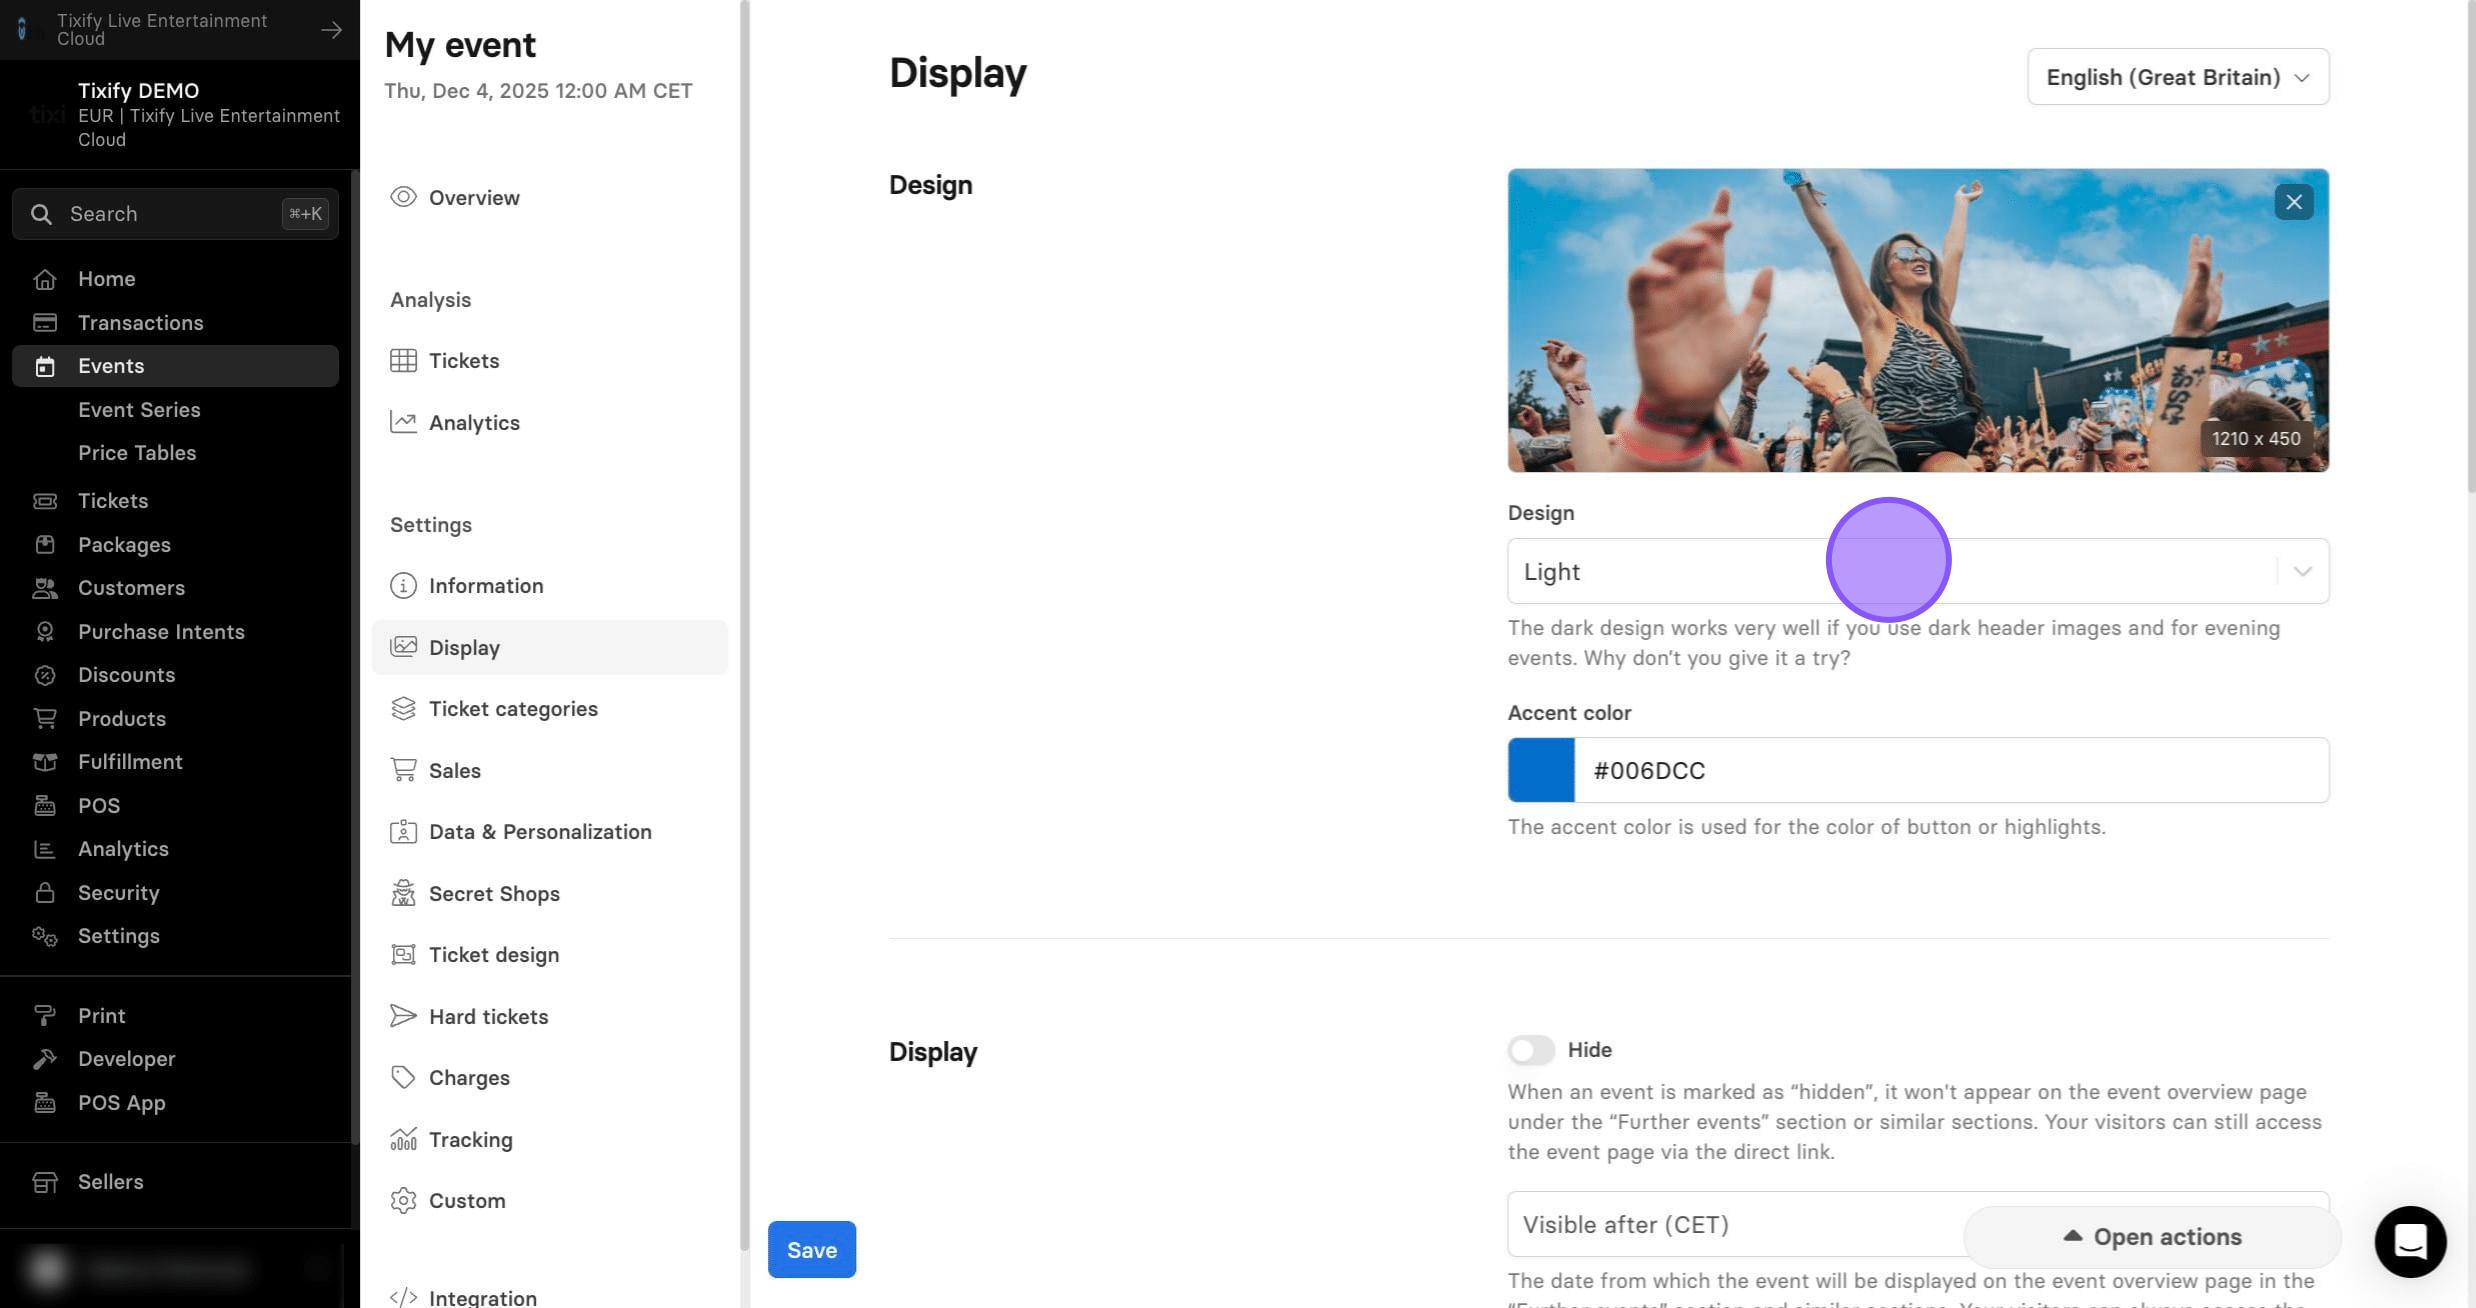Open the English (Great Britain) language dropdown
Image resolution: width=2476 pixels, height=1308 pixels.
pos(2178,77)
